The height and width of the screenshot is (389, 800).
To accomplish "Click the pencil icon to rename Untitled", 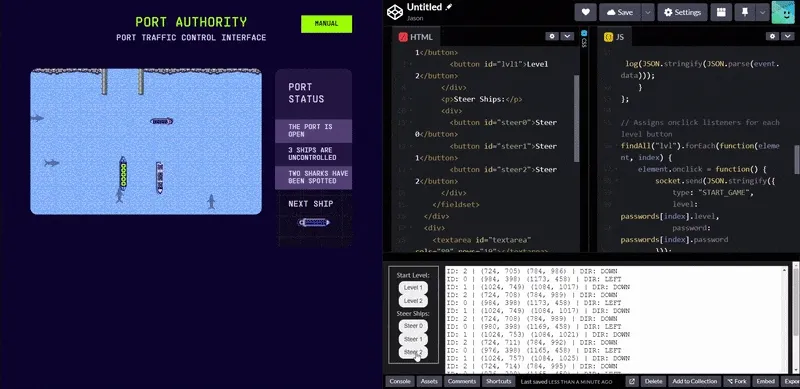I will tap(449, 7).
